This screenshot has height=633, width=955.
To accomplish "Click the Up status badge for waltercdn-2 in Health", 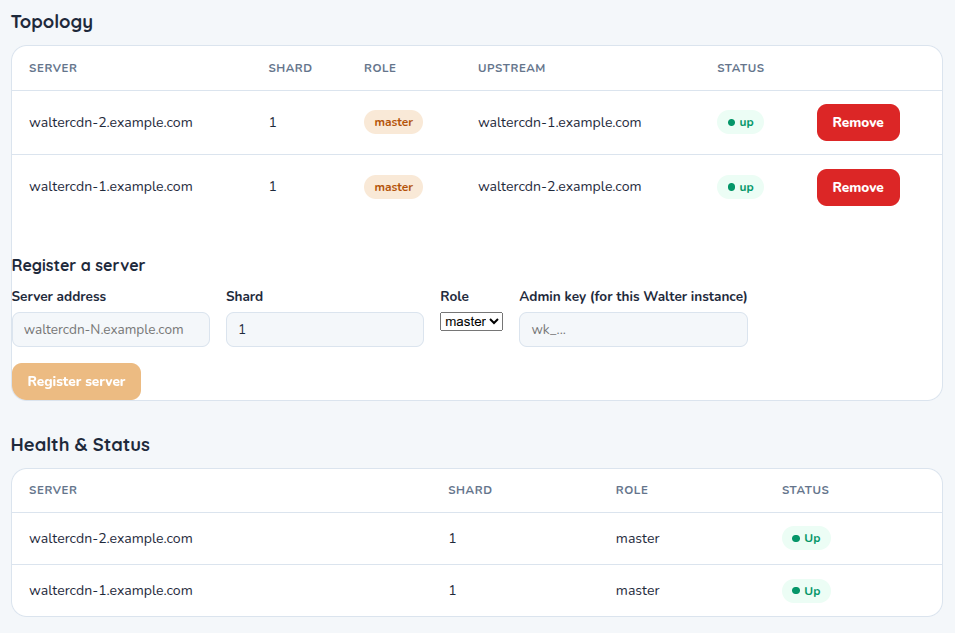I will pos(806,538).
